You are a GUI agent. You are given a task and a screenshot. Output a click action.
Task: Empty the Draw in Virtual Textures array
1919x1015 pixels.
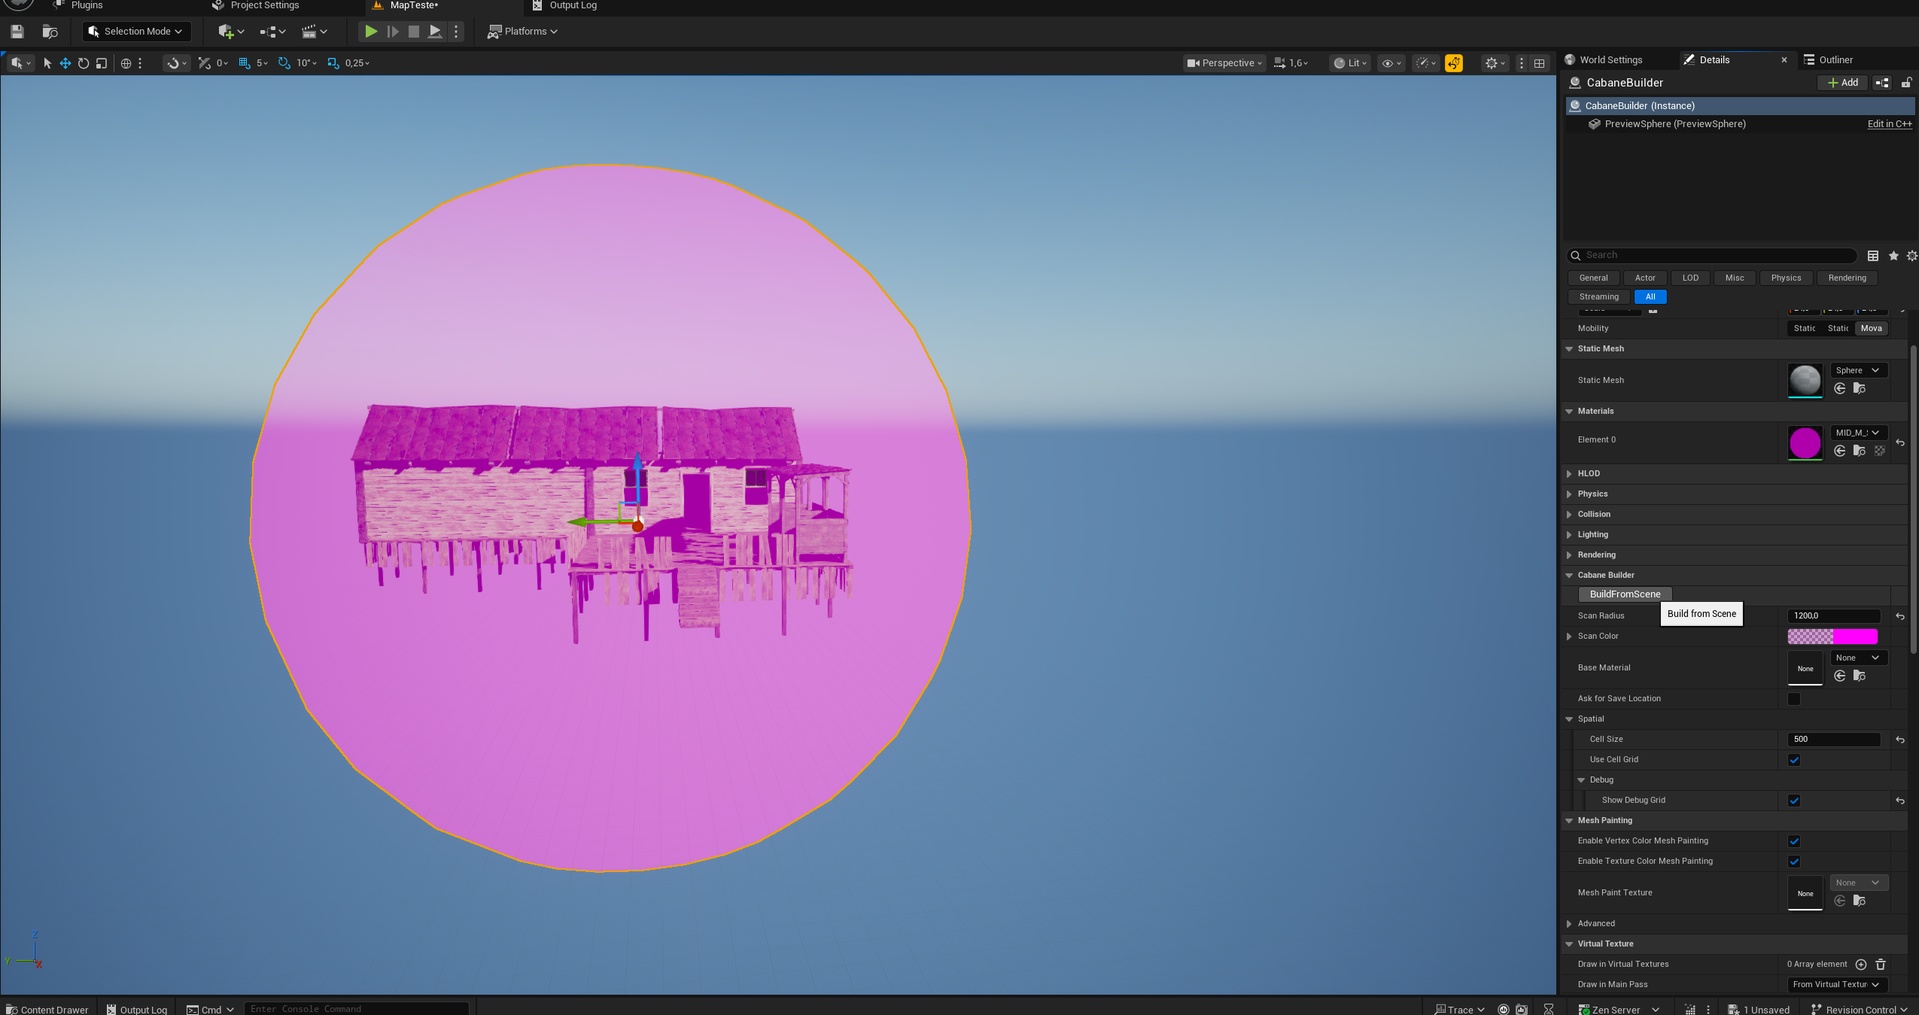[x=1880, y=965]
